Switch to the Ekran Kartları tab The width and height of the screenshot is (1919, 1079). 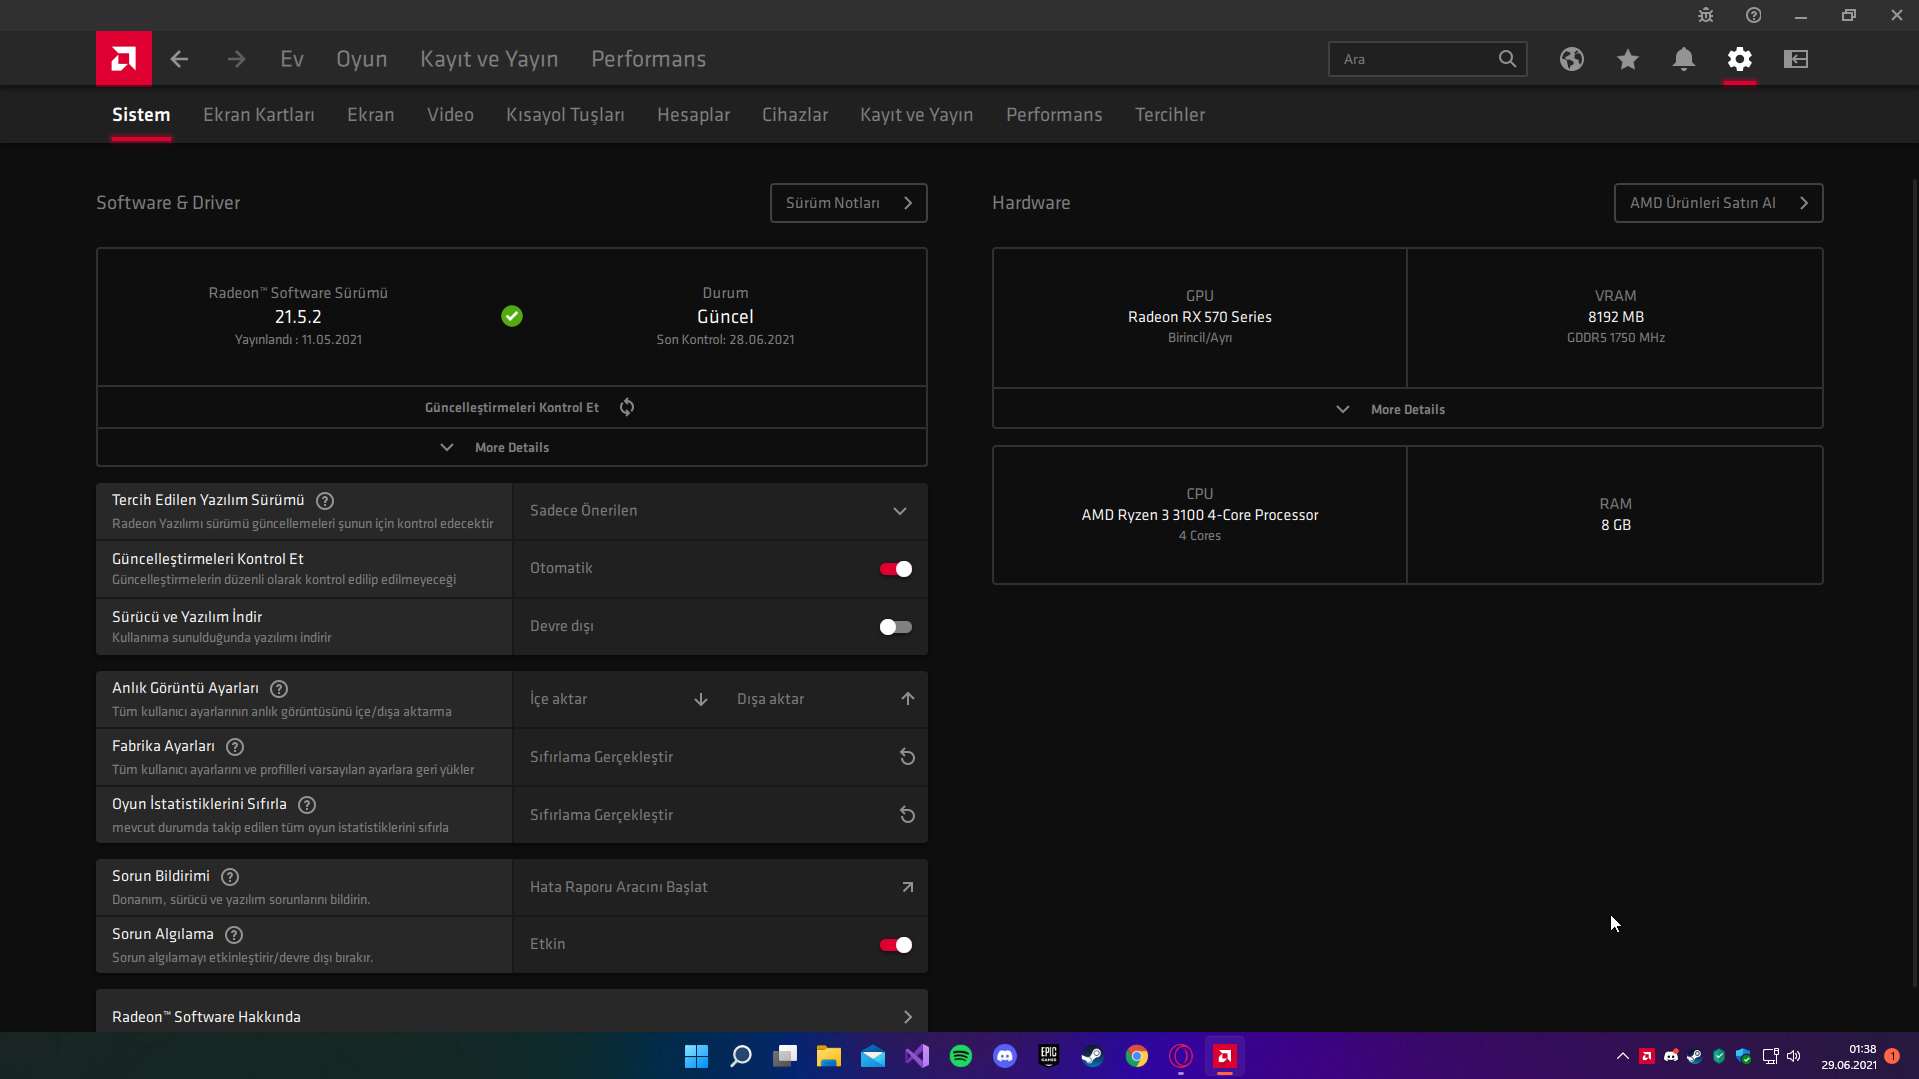pos(258,115)
